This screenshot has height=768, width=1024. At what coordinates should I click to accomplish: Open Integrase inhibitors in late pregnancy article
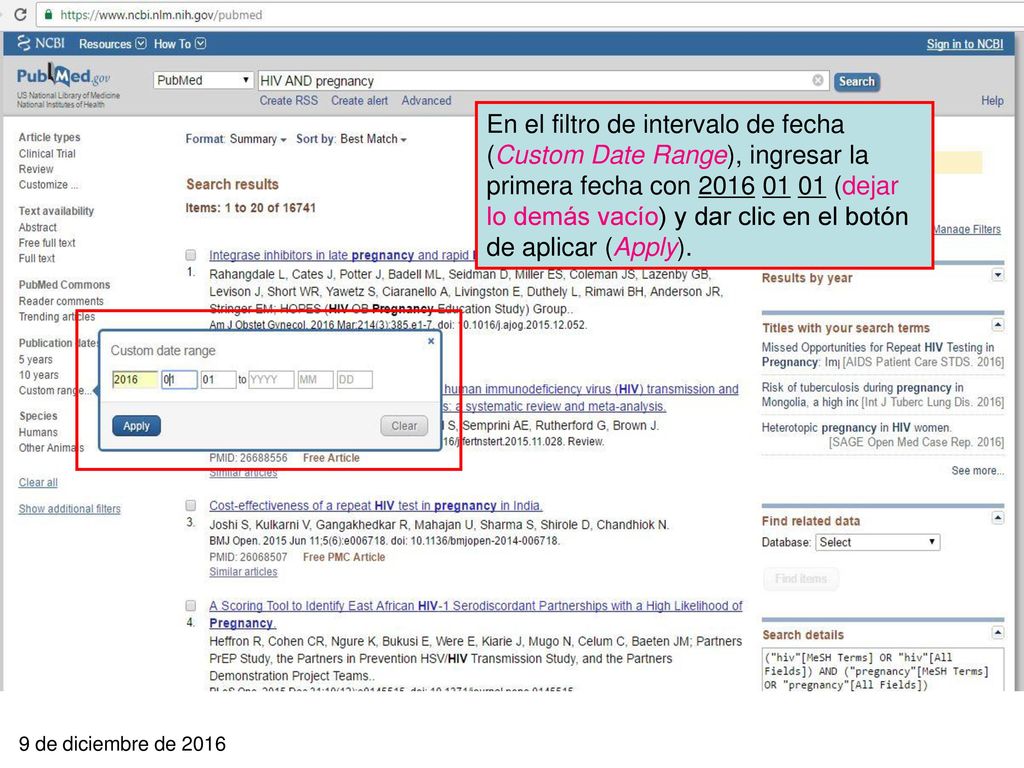342,255
